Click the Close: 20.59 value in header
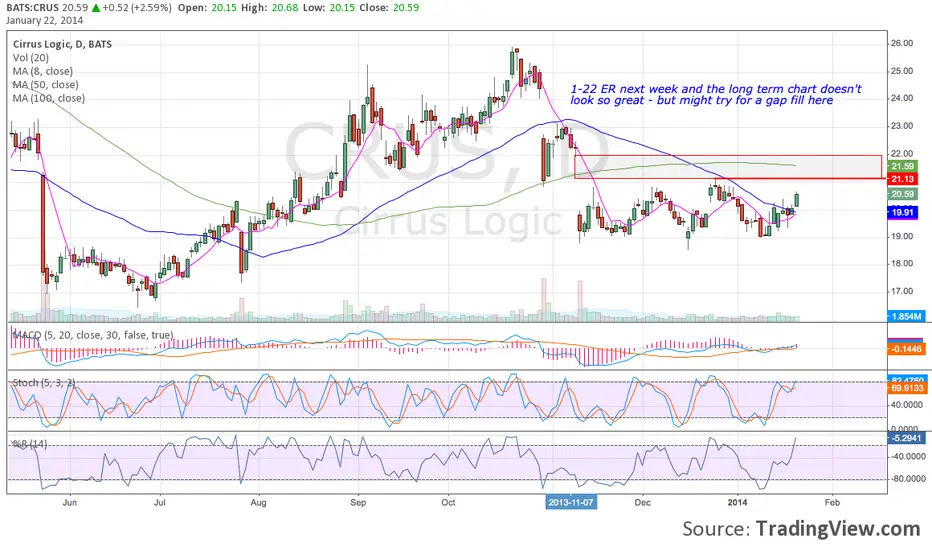 pyautogui.click(x=389, y=8)
